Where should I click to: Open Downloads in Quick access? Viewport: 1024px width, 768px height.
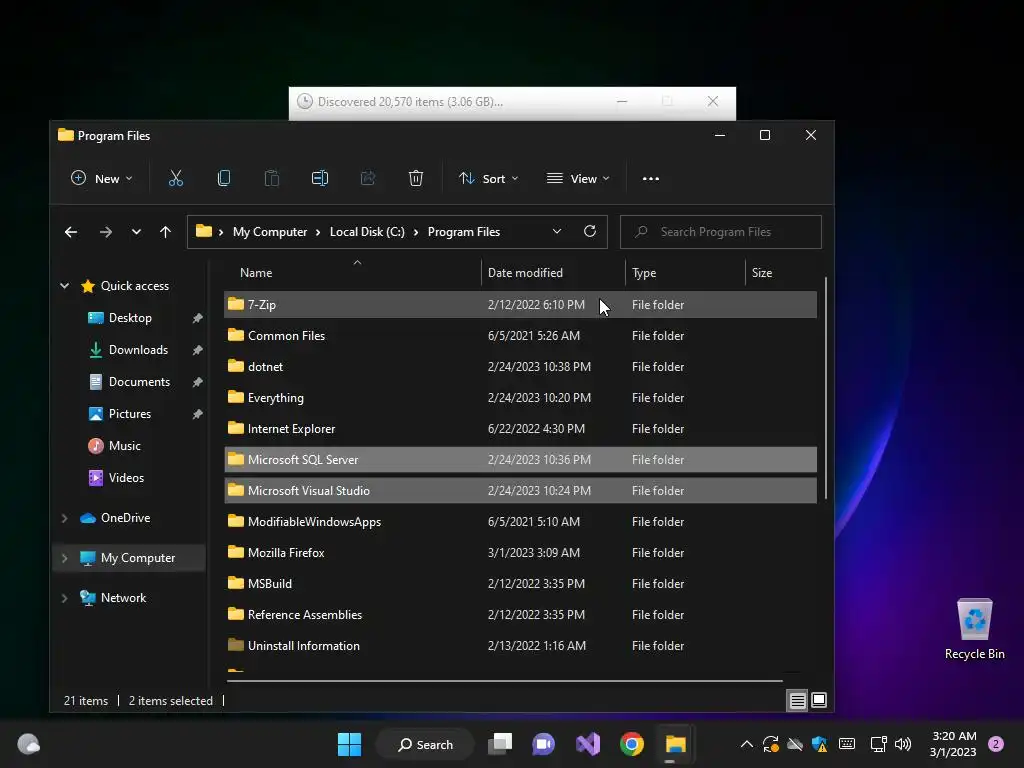pos(138,349)
